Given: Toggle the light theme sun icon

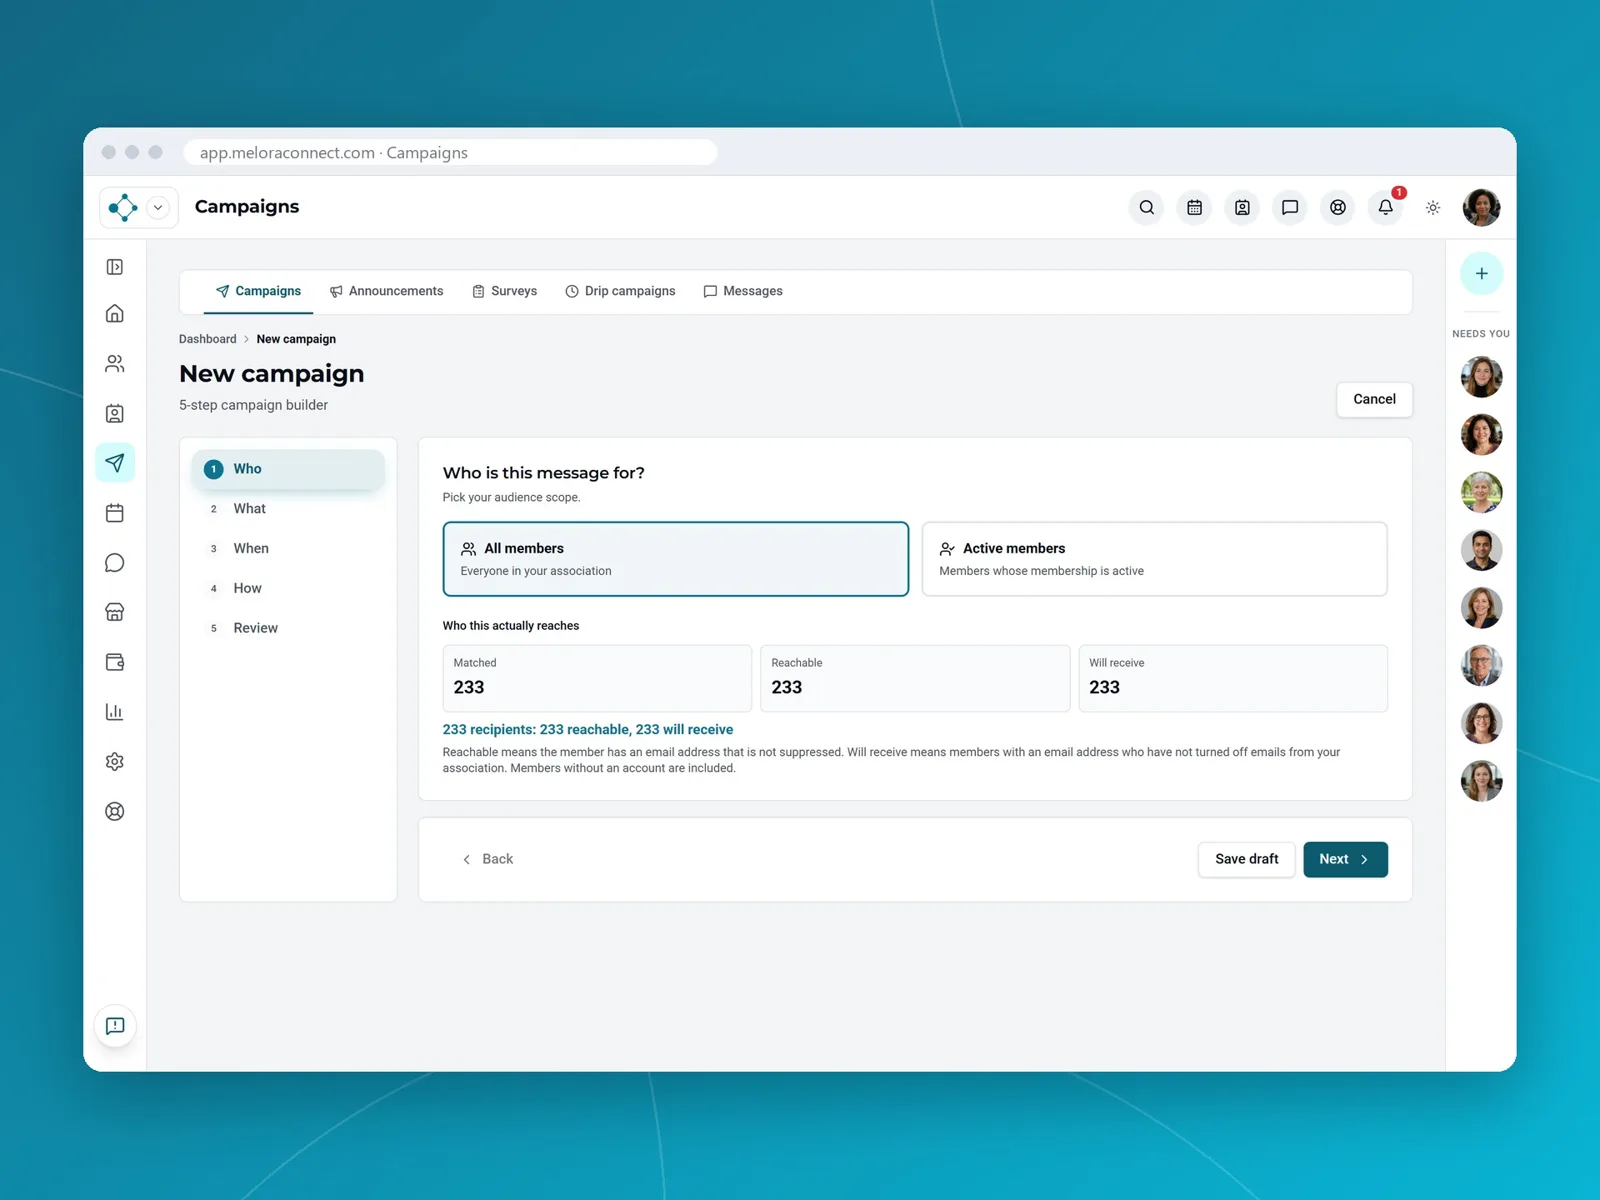Looking at the screenshot, I should click(1433, 208).
